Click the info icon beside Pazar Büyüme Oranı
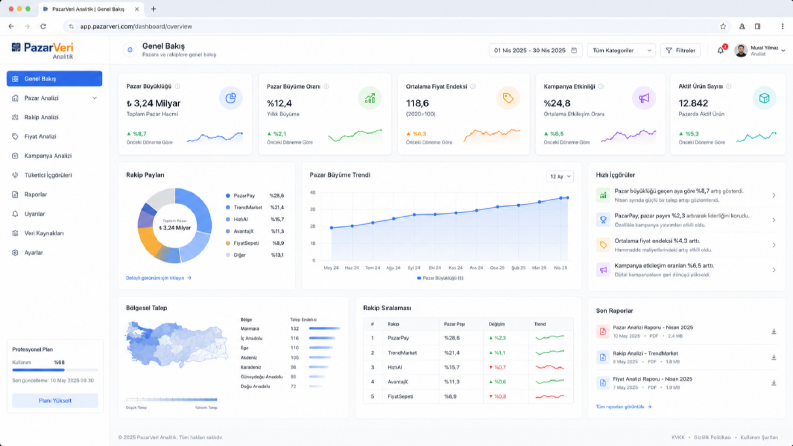Viewport: 793px width, 446px height. pos(326,86)
